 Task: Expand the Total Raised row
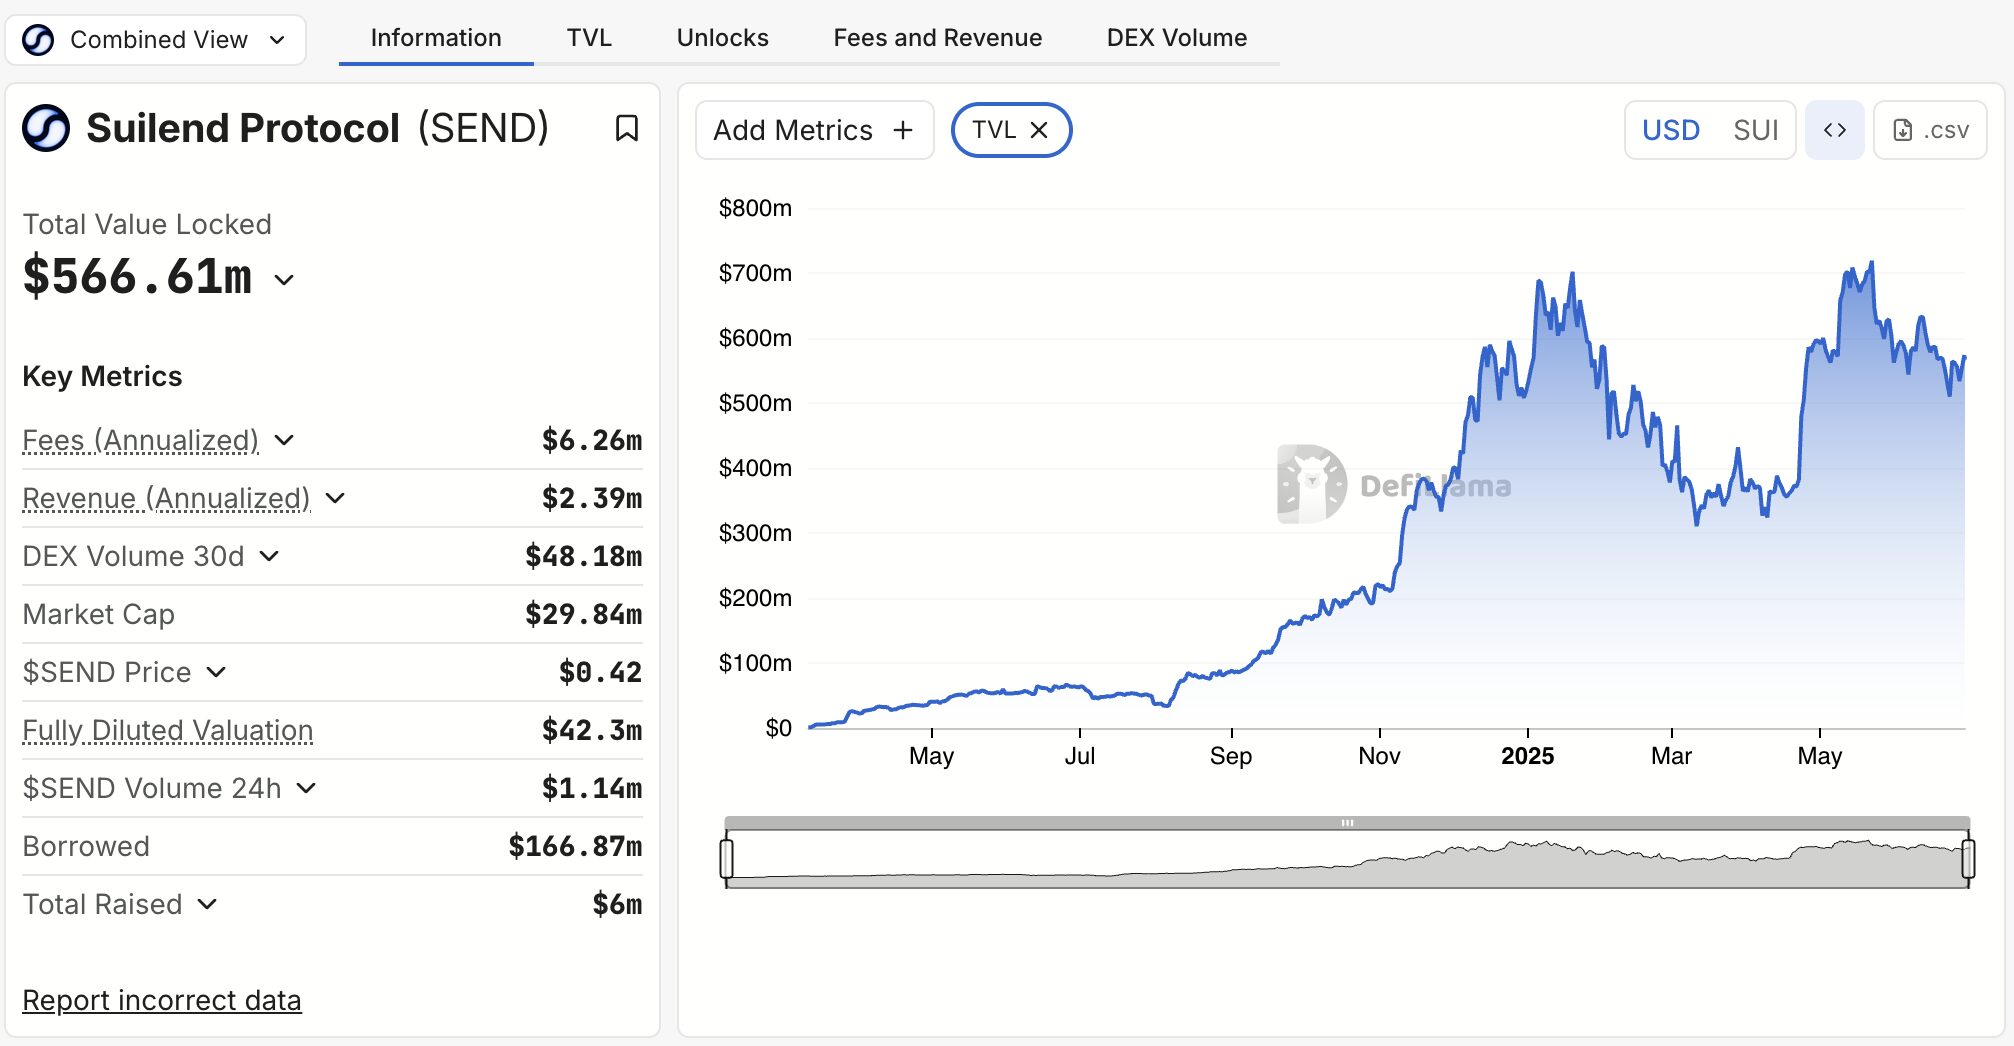[207, 904]
